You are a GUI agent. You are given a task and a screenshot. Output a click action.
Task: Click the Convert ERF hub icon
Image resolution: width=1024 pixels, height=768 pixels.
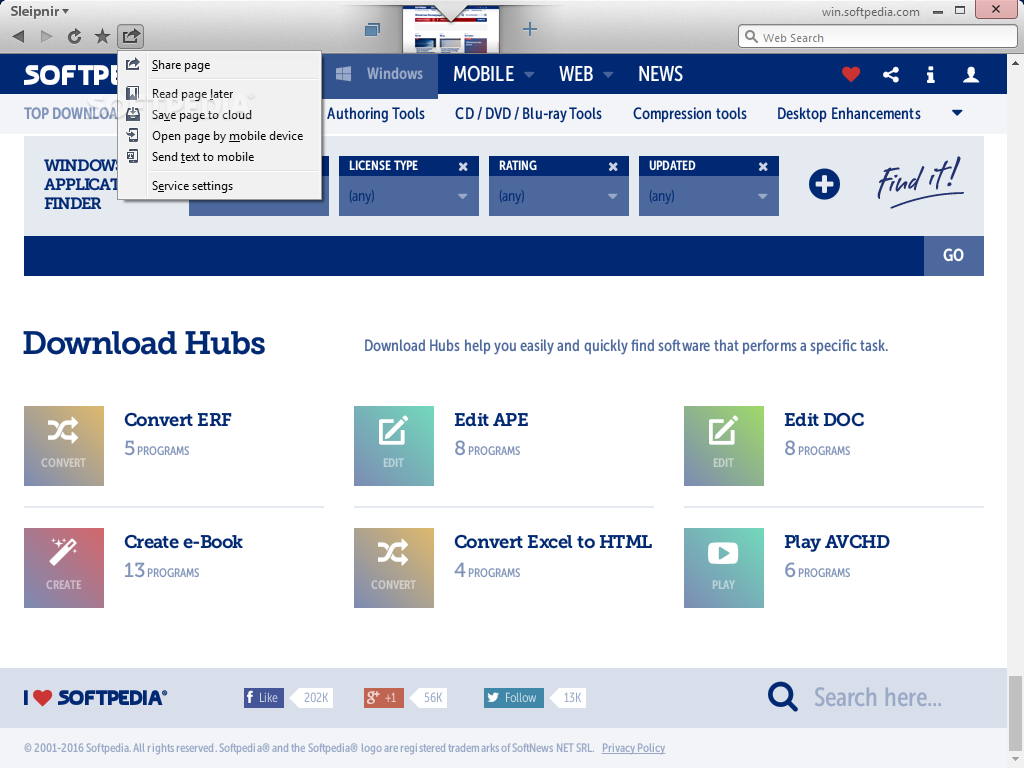[64, 446]
